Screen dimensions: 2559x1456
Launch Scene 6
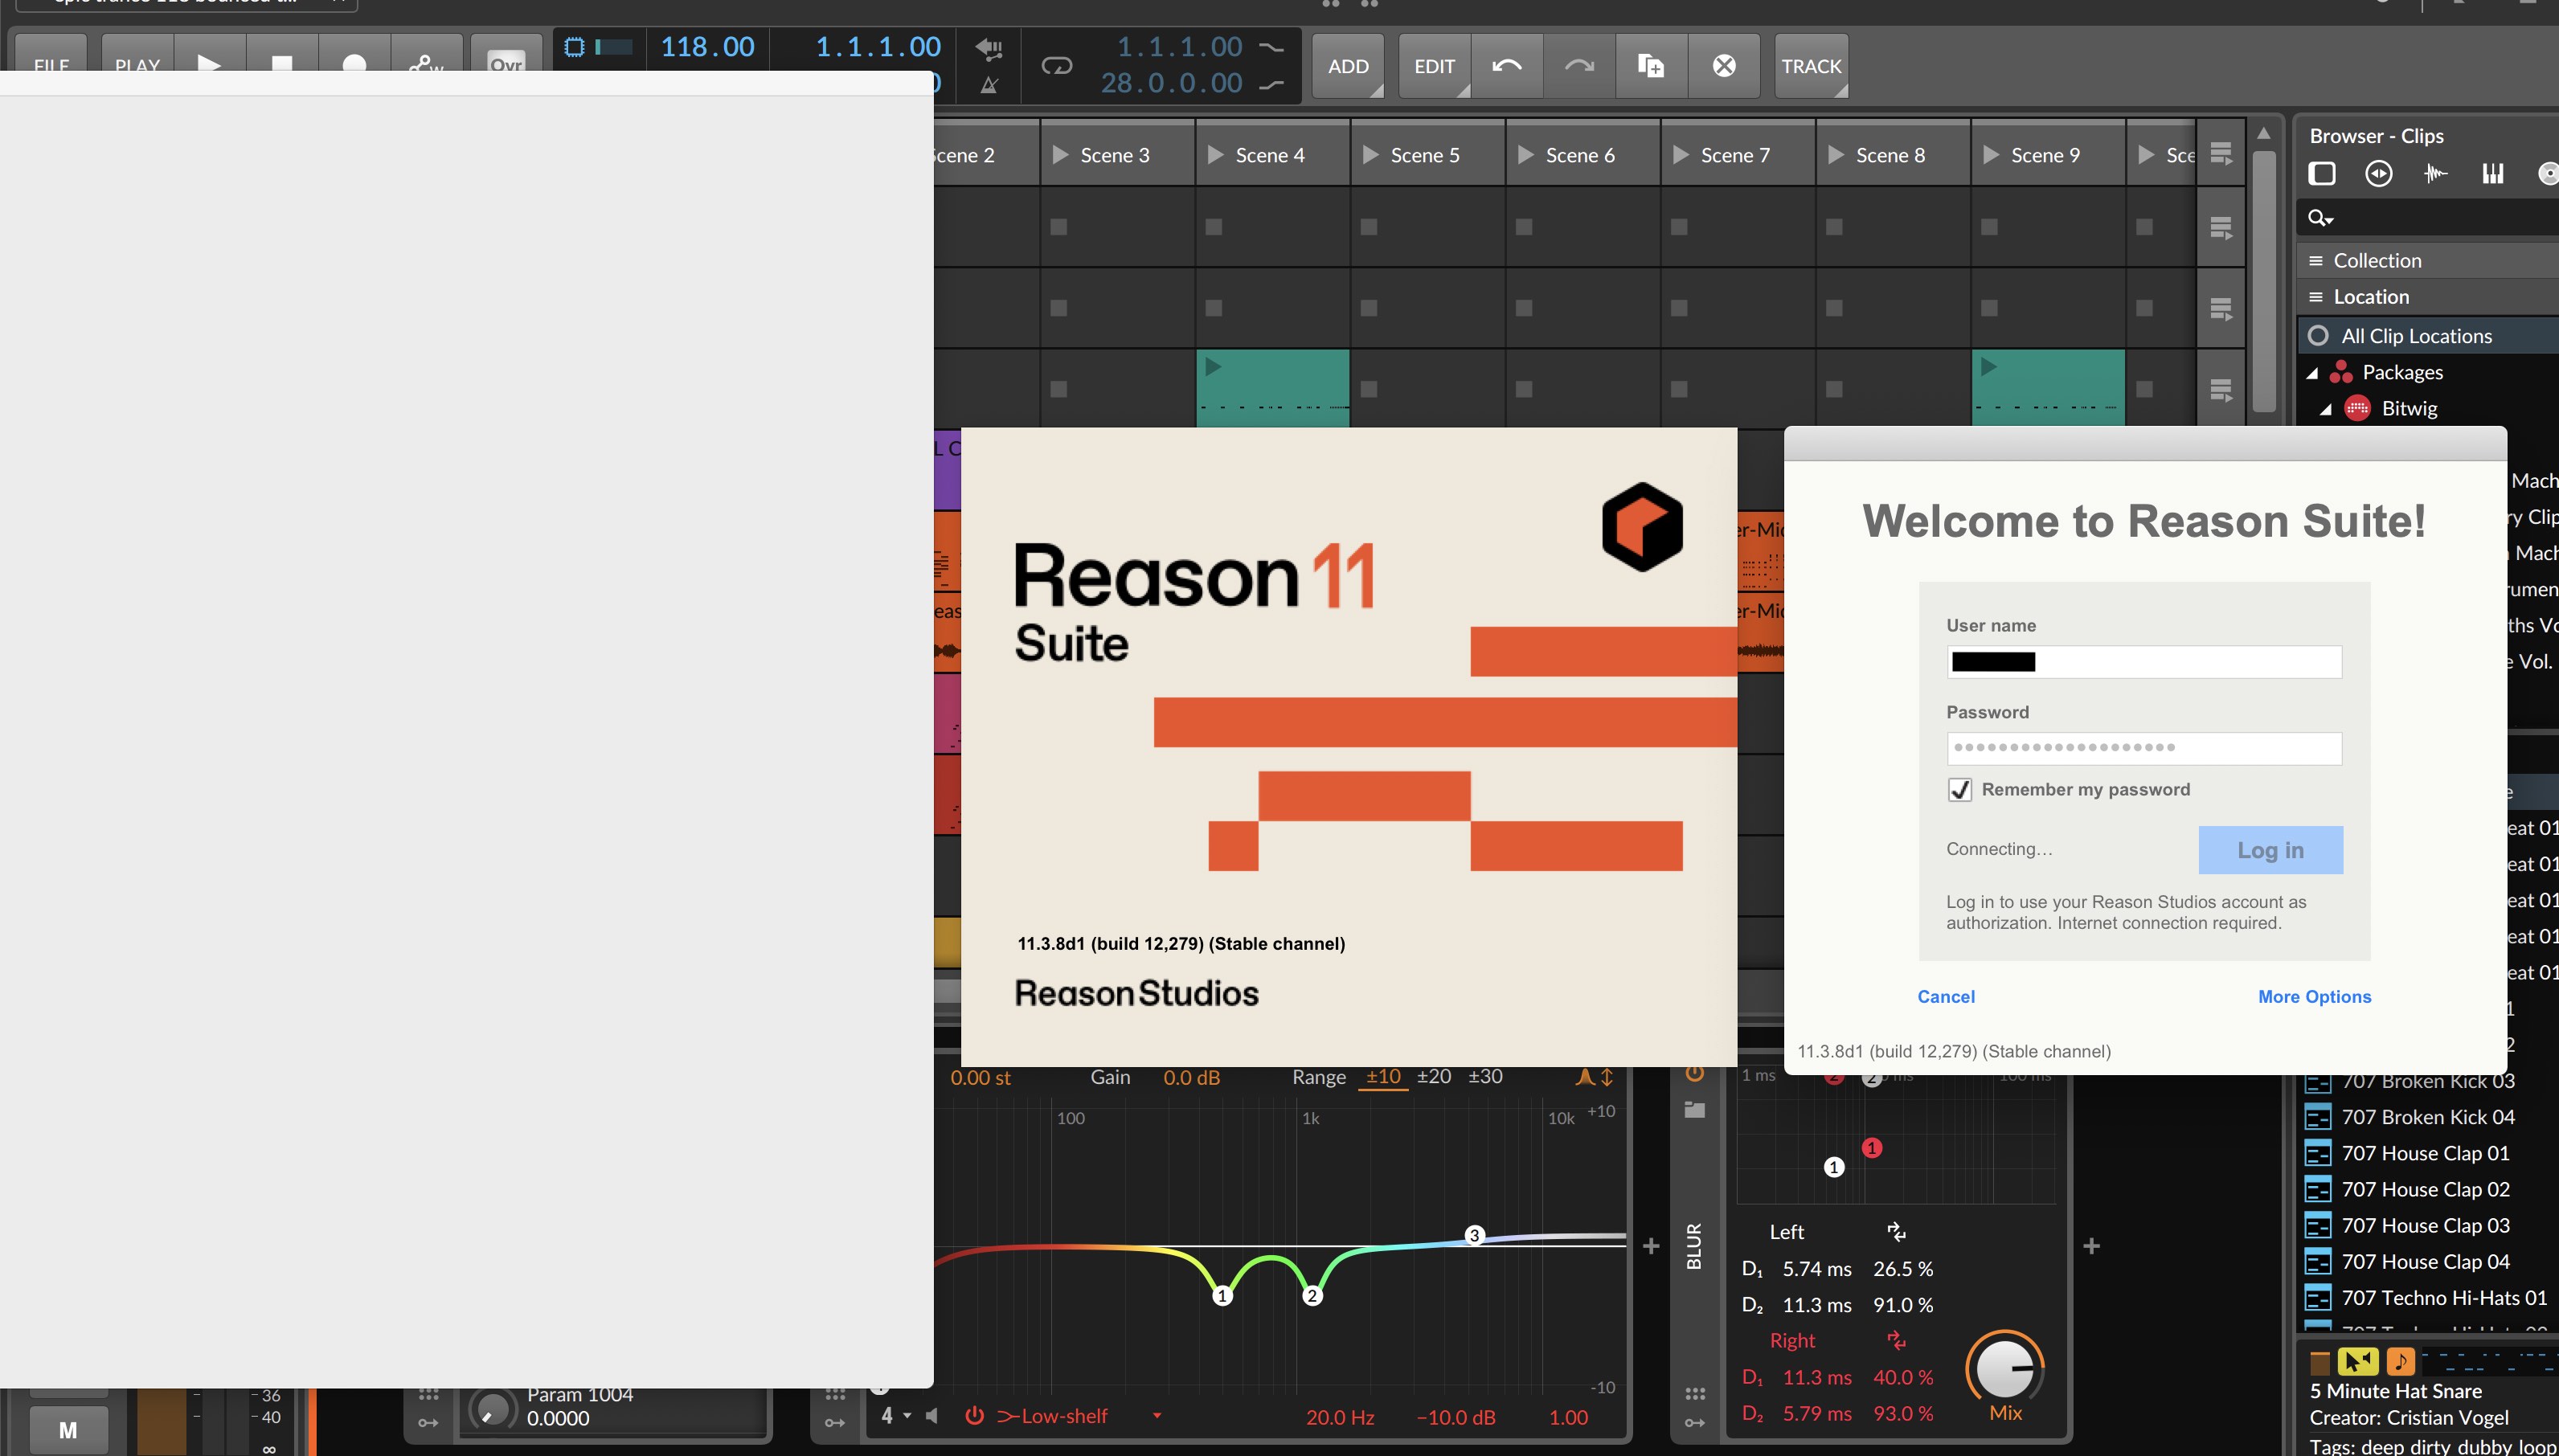point(1526,155)
